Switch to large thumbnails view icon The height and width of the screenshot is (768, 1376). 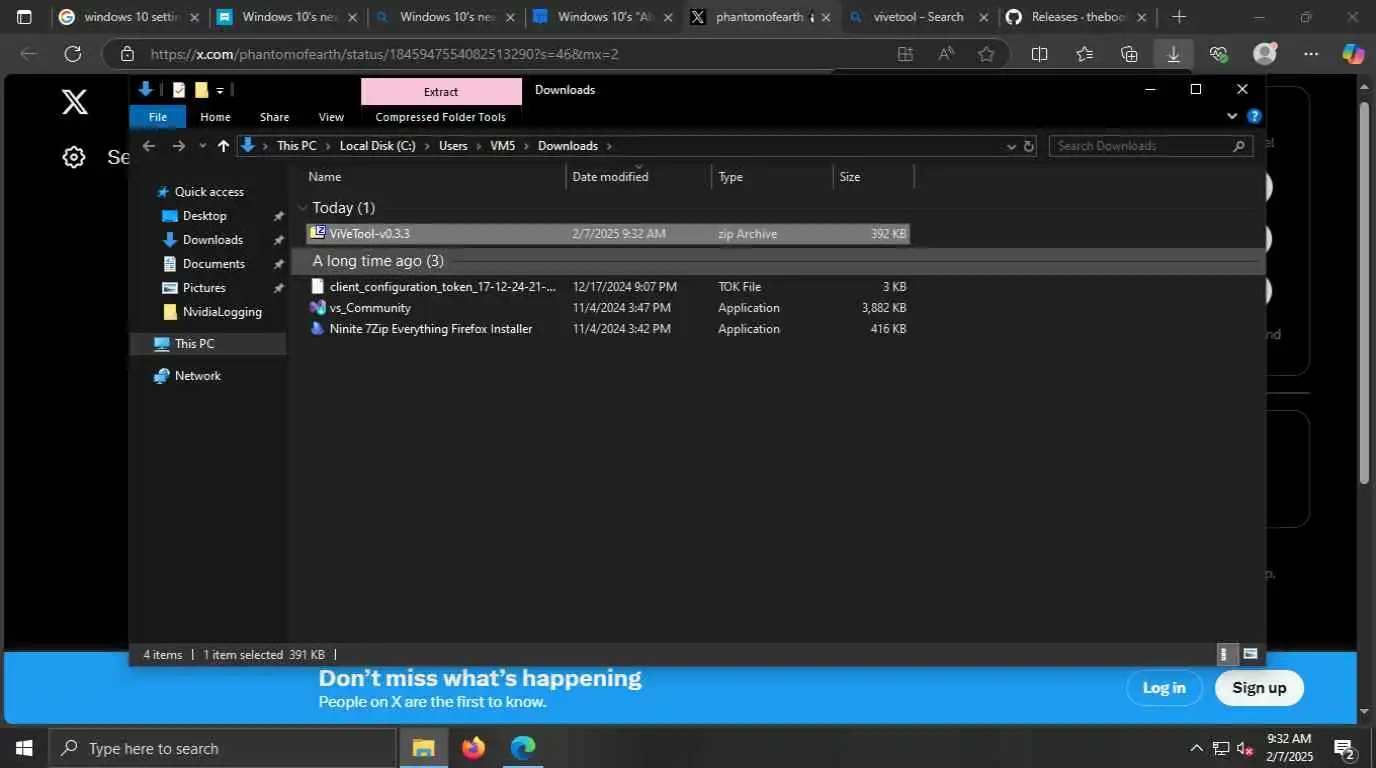click(x=1250, y=655)
